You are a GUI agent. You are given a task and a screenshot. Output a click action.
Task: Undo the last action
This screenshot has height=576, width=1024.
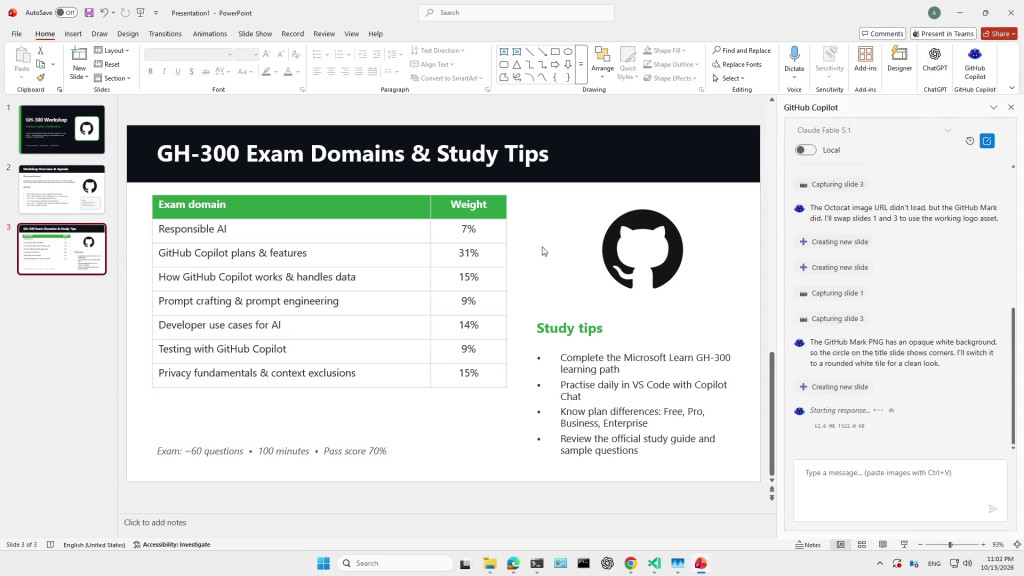tap(104, 12)
